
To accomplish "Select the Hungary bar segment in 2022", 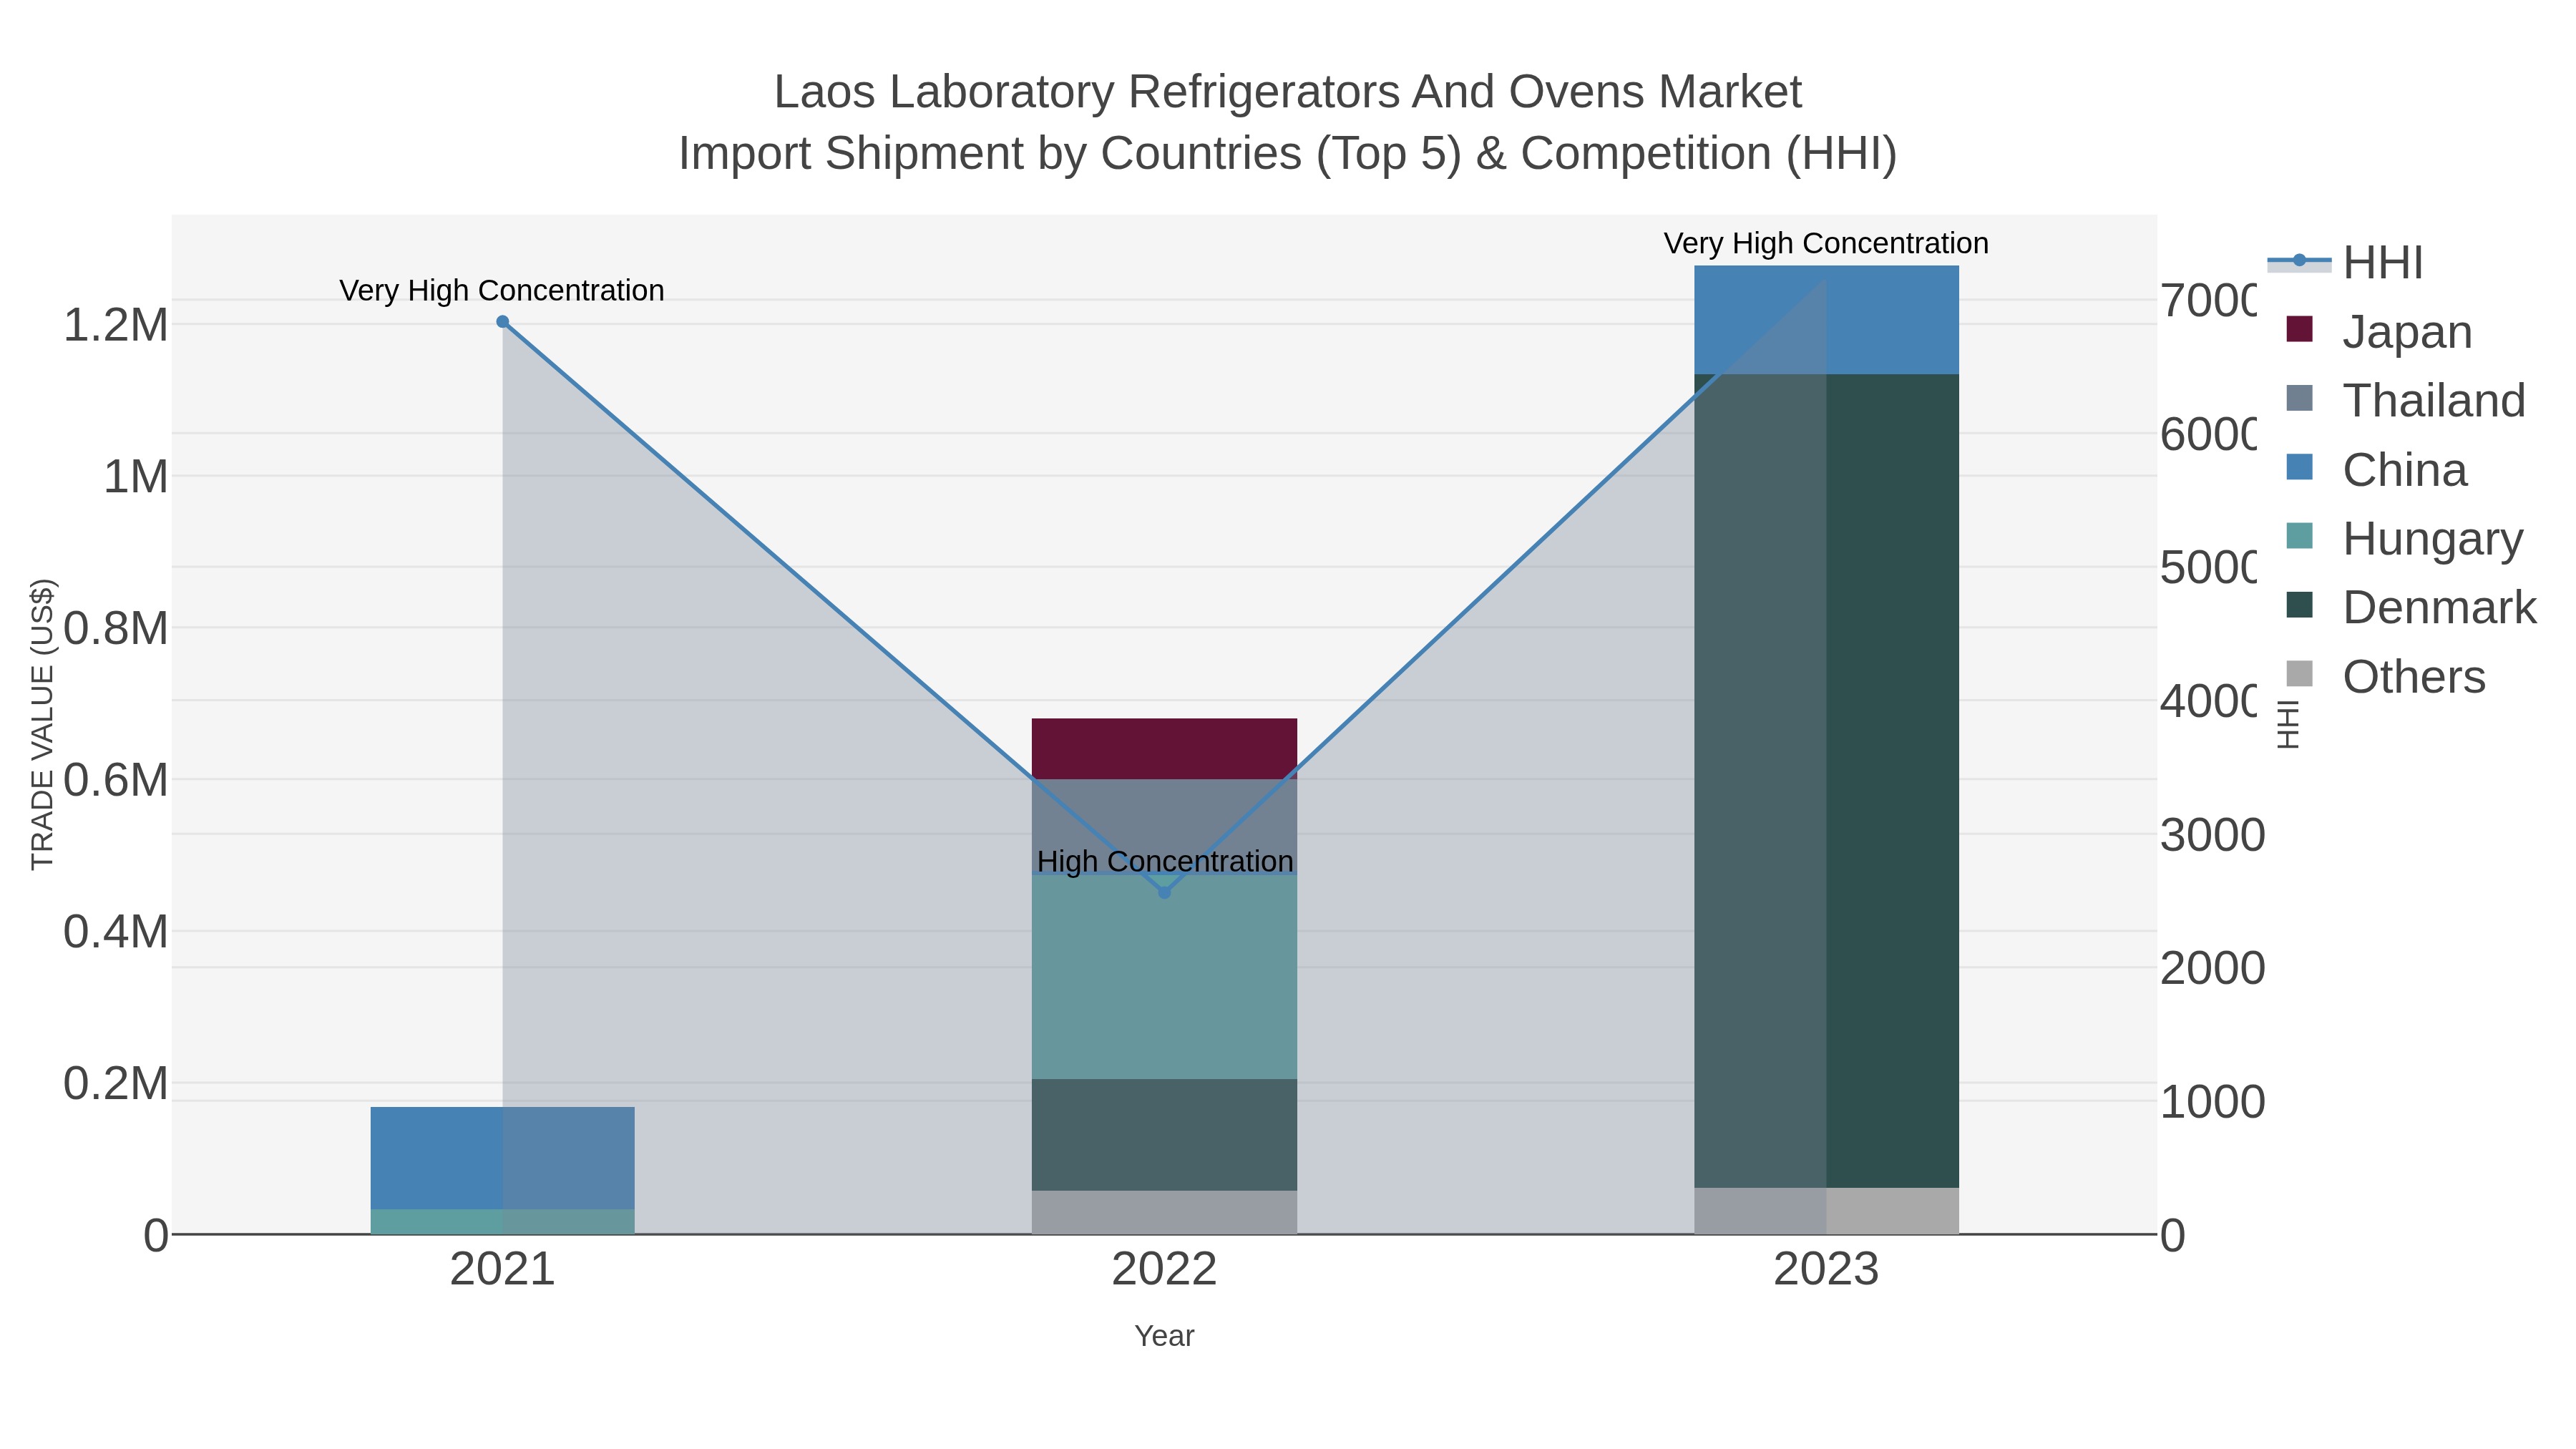I will click(x=1164, y=977).
